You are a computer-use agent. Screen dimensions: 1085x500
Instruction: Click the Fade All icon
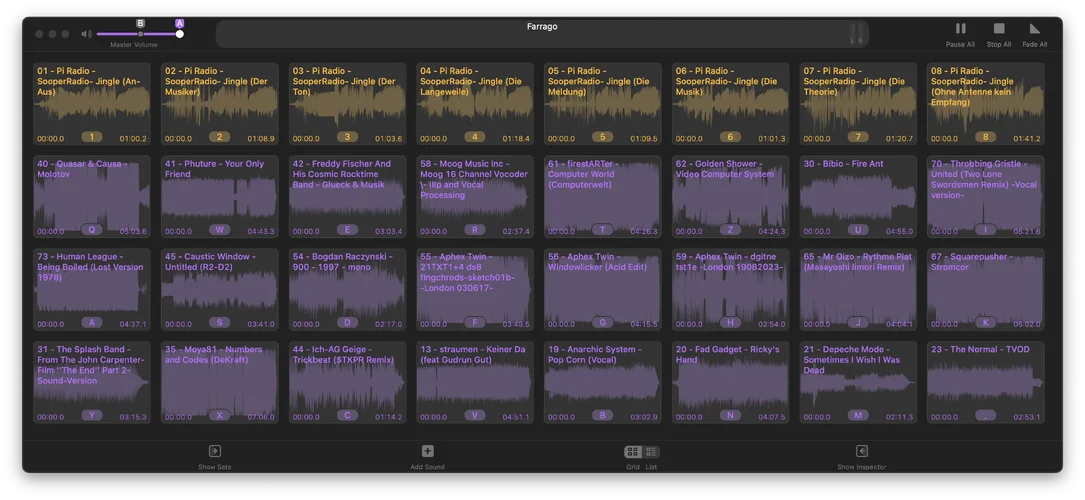[1035, 29]
